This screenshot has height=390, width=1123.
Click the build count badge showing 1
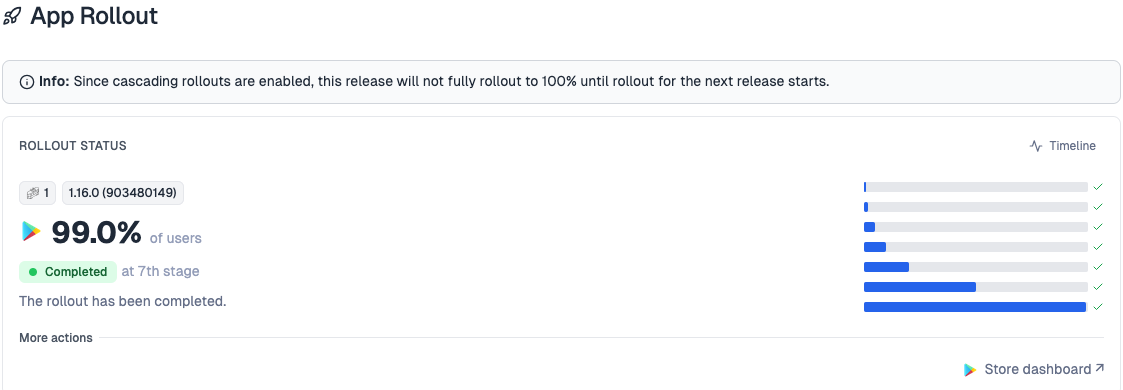click(x=37, y=193)
